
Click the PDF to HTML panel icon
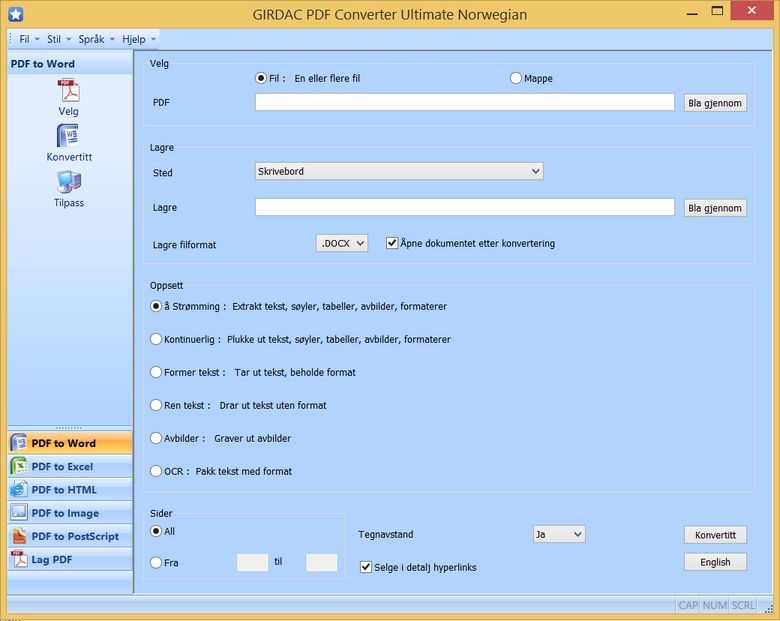[19, 490]
